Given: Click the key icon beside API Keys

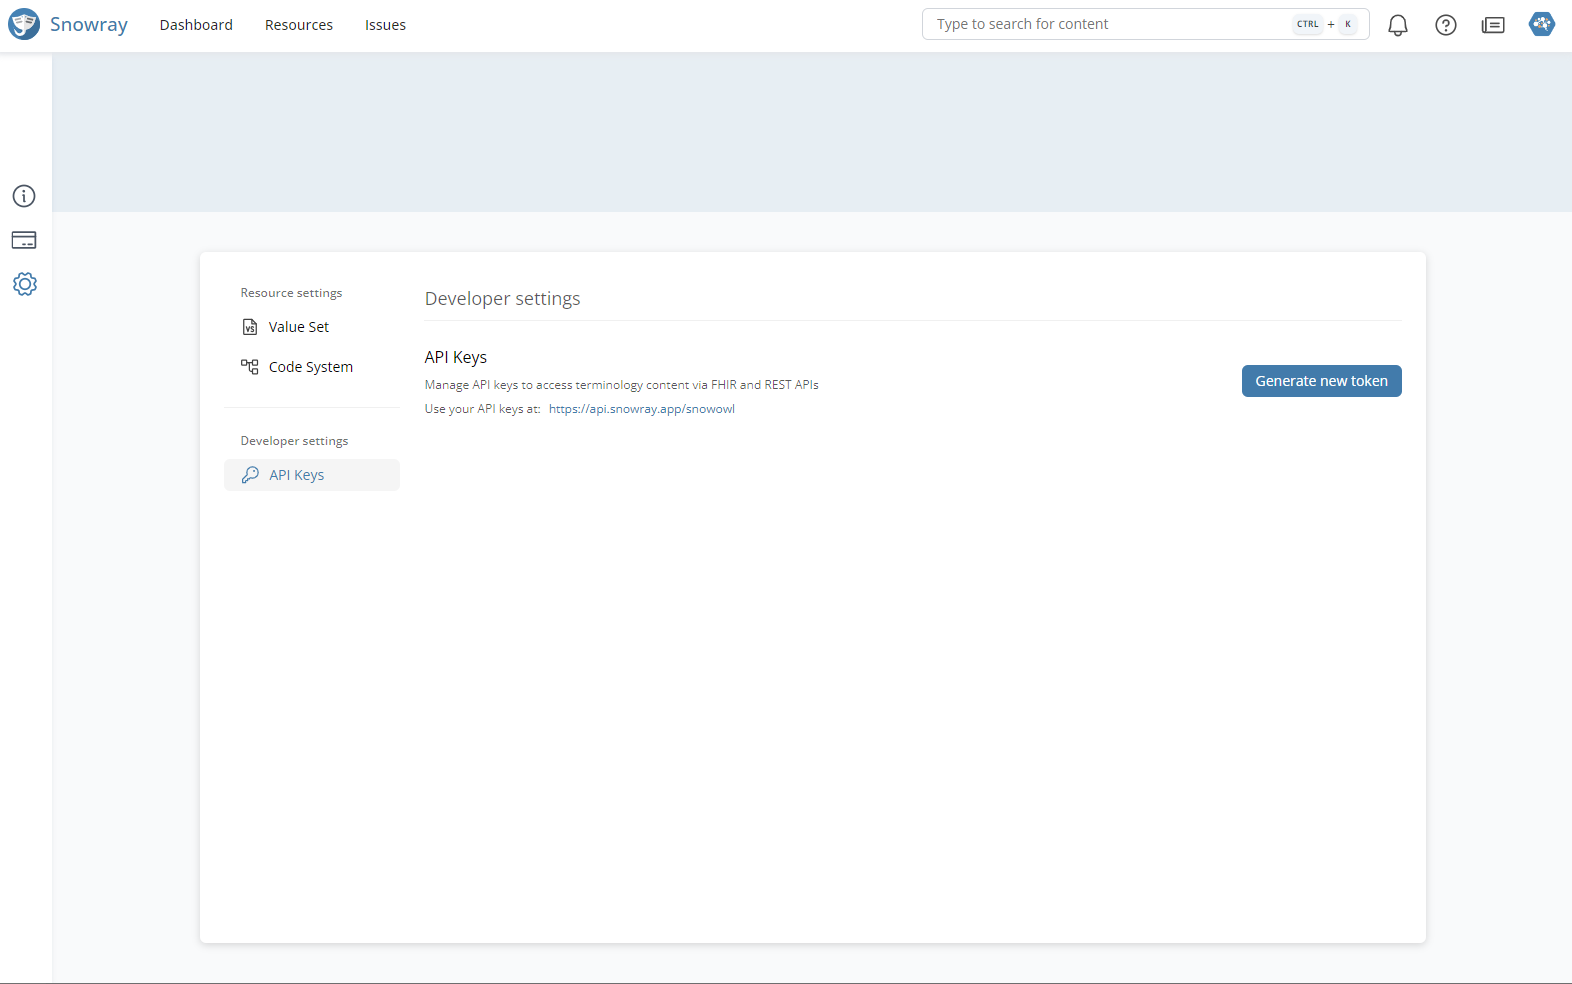Looking at the screenshot, I should pyautogui.click(x=250, y=475).
